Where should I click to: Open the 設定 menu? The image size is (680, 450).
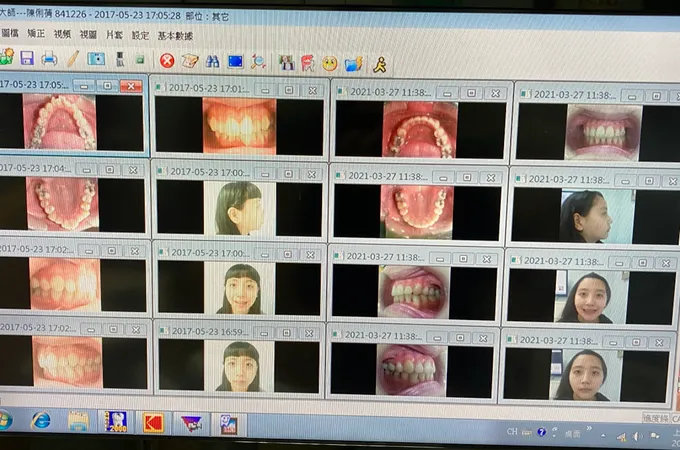(x=140, y=35)
